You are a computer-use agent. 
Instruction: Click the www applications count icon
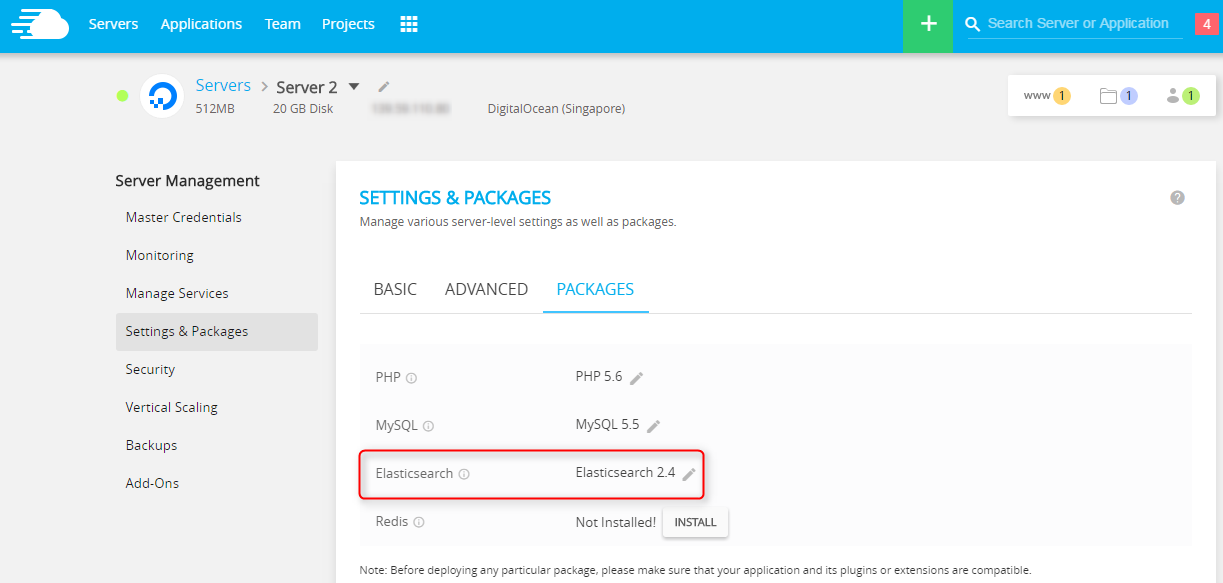pos(1046,96)
